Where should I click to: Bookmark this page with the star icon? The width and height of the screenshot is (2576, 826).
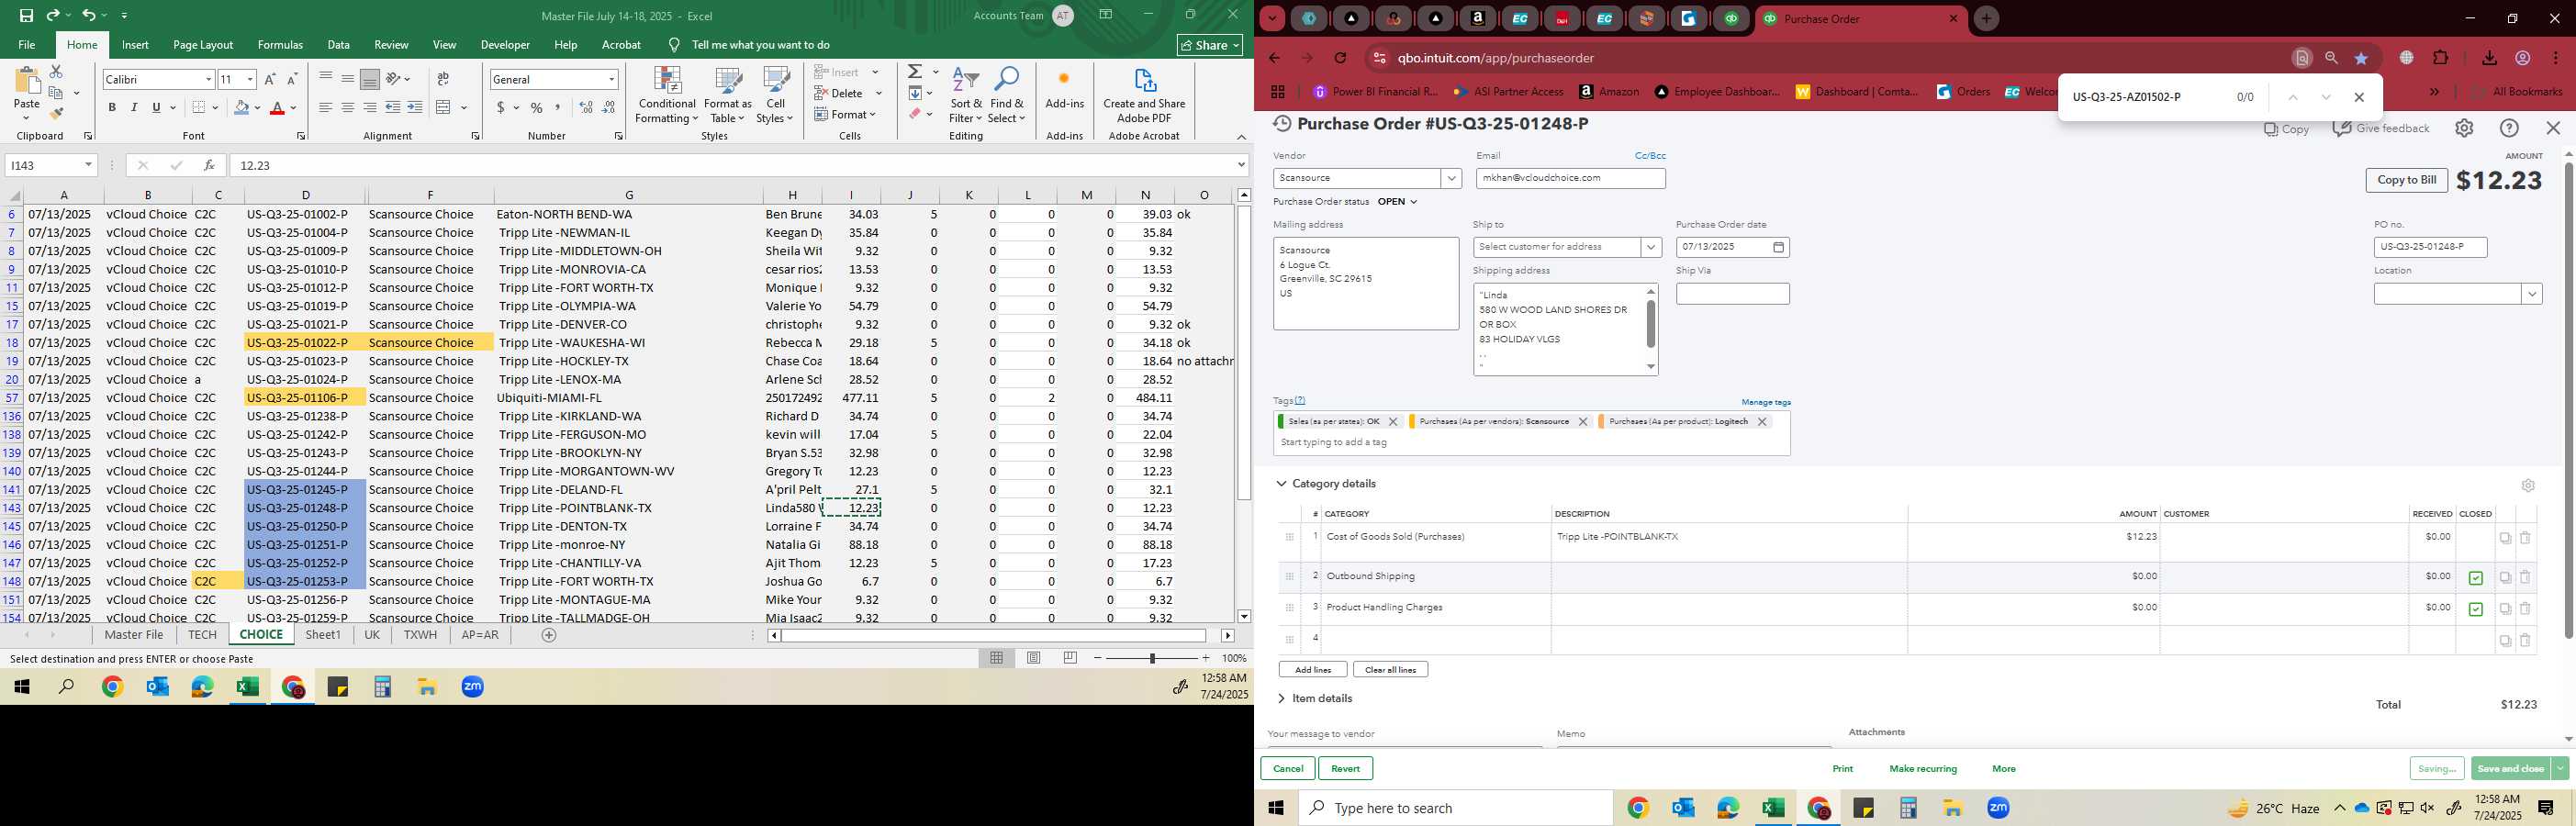coord(2361,58)
